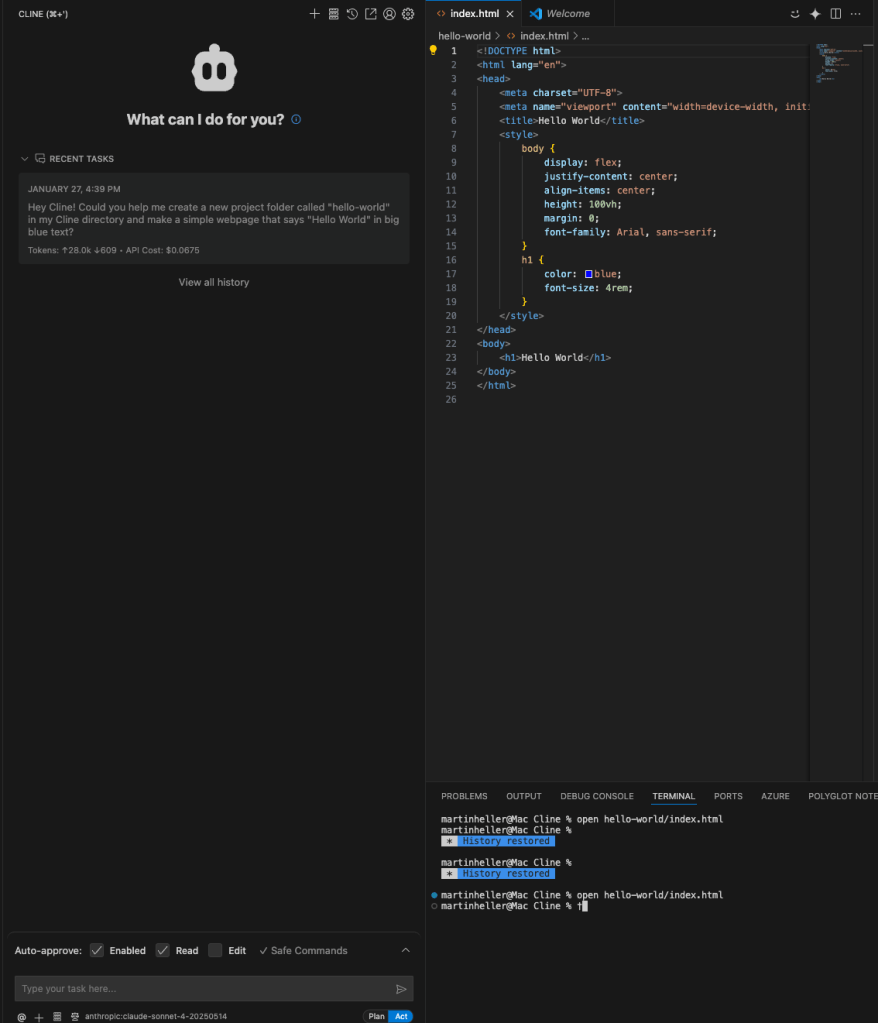This screenshot has height=1023, width=878.
Task: Switch to Plan mode
Action: tap(376, 1016)
